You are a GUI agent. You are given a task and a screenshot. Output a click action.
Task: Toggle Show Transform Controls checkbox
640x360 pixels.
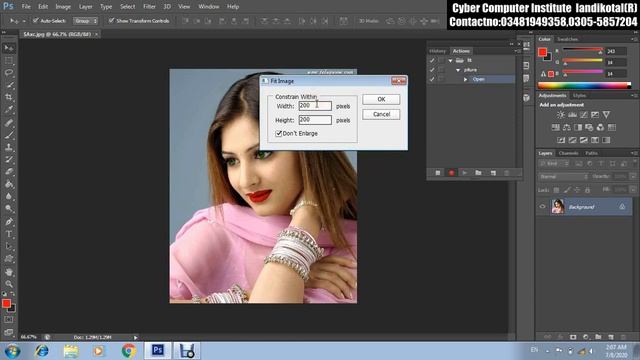(x=111, y=20)
